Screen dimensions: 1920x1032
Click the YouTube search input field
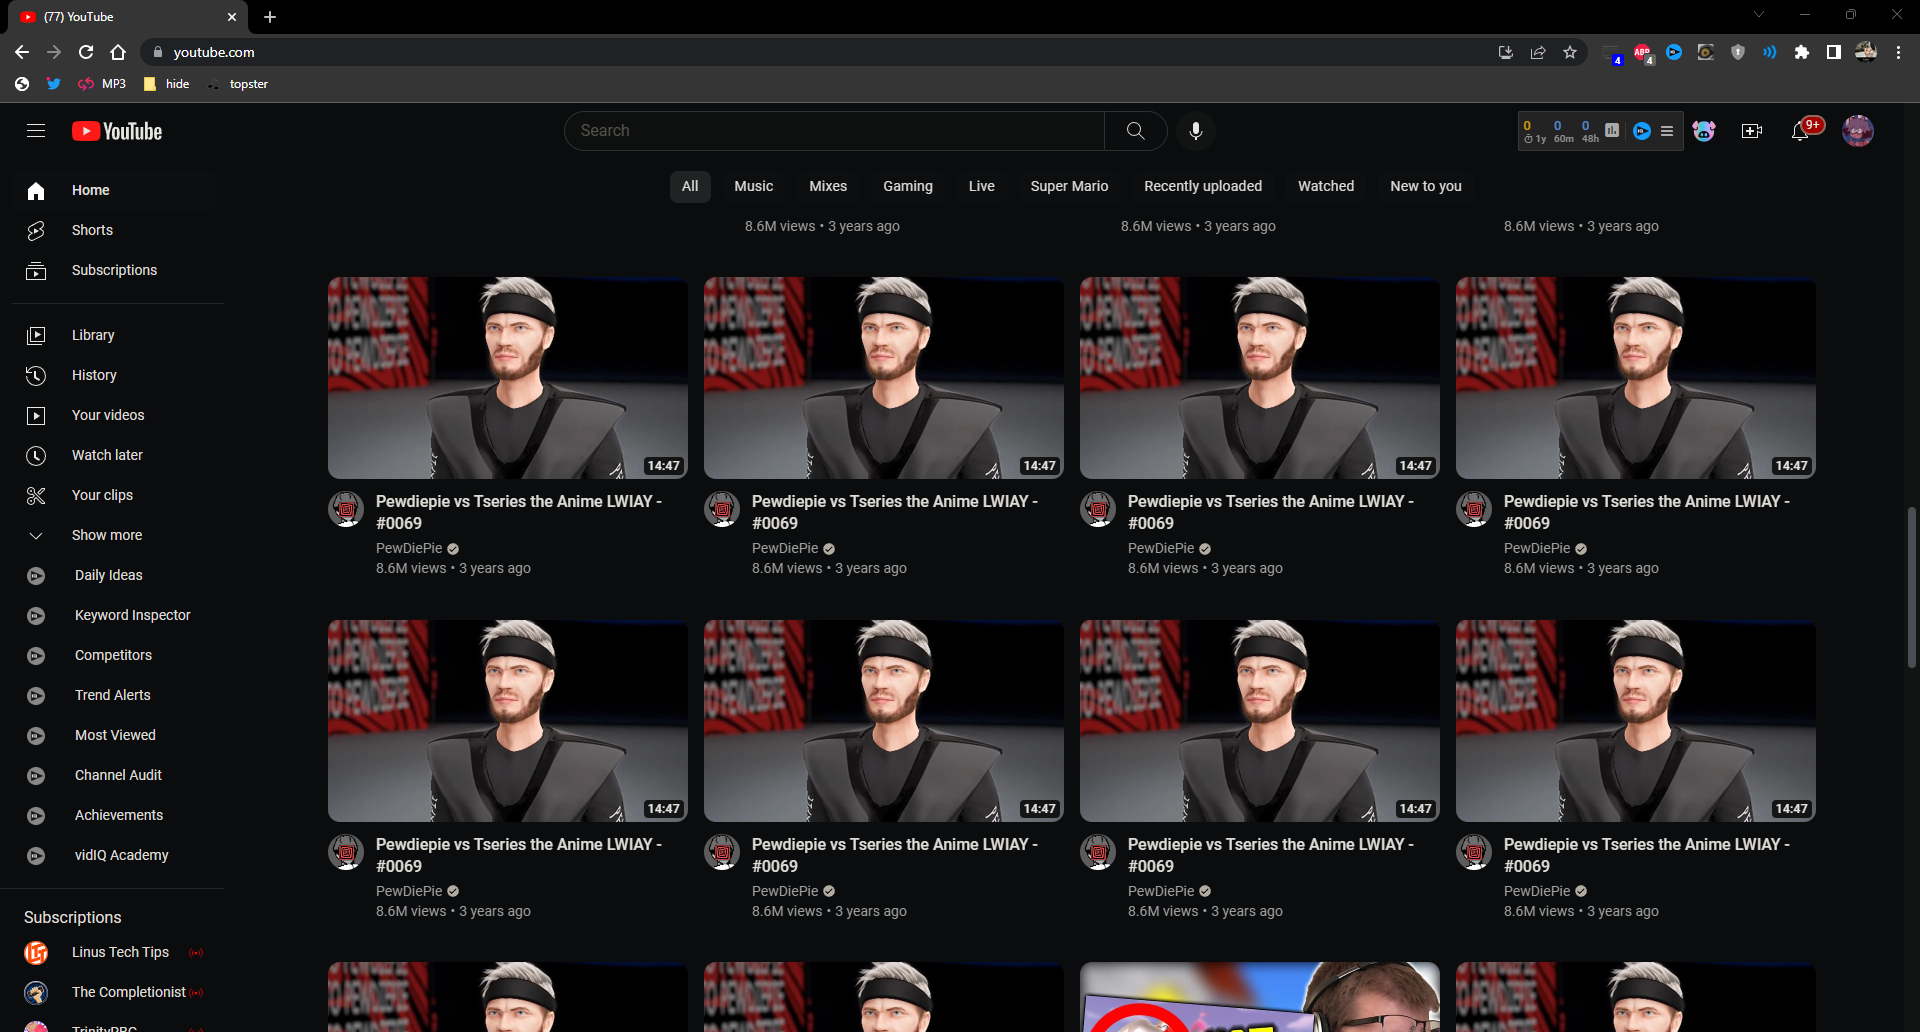point(835,131)
